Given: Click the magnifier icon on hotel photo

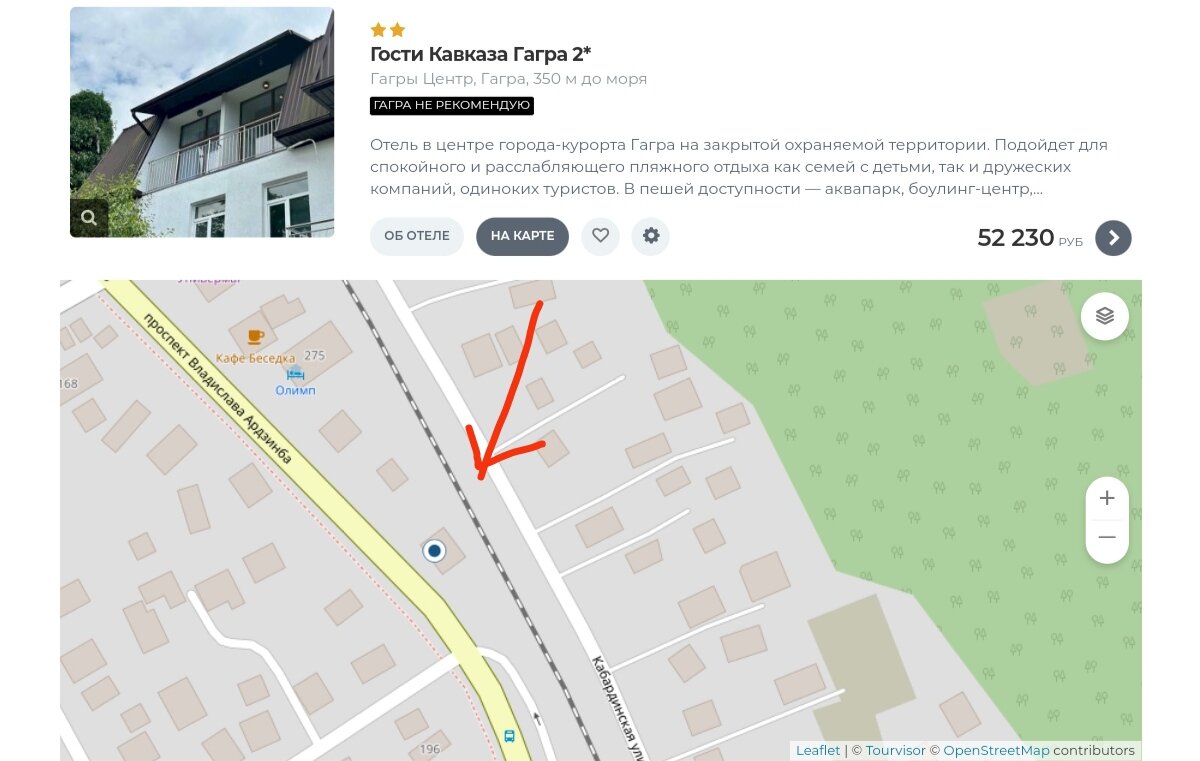Looking at the screenshot, I should click(x=89, y=217).
